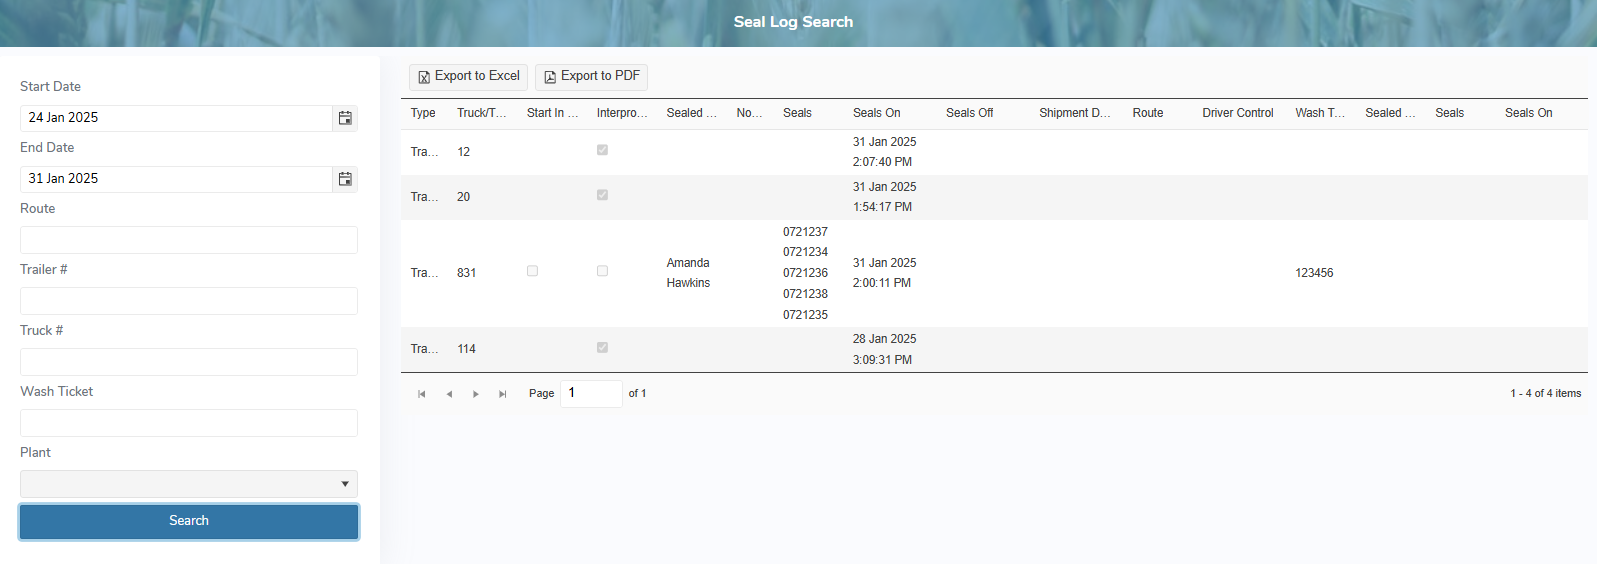Toggle Start In checkbox for truck 831
The height and width of the screenshot is (564, 1597).
click(x=532, y=271)
